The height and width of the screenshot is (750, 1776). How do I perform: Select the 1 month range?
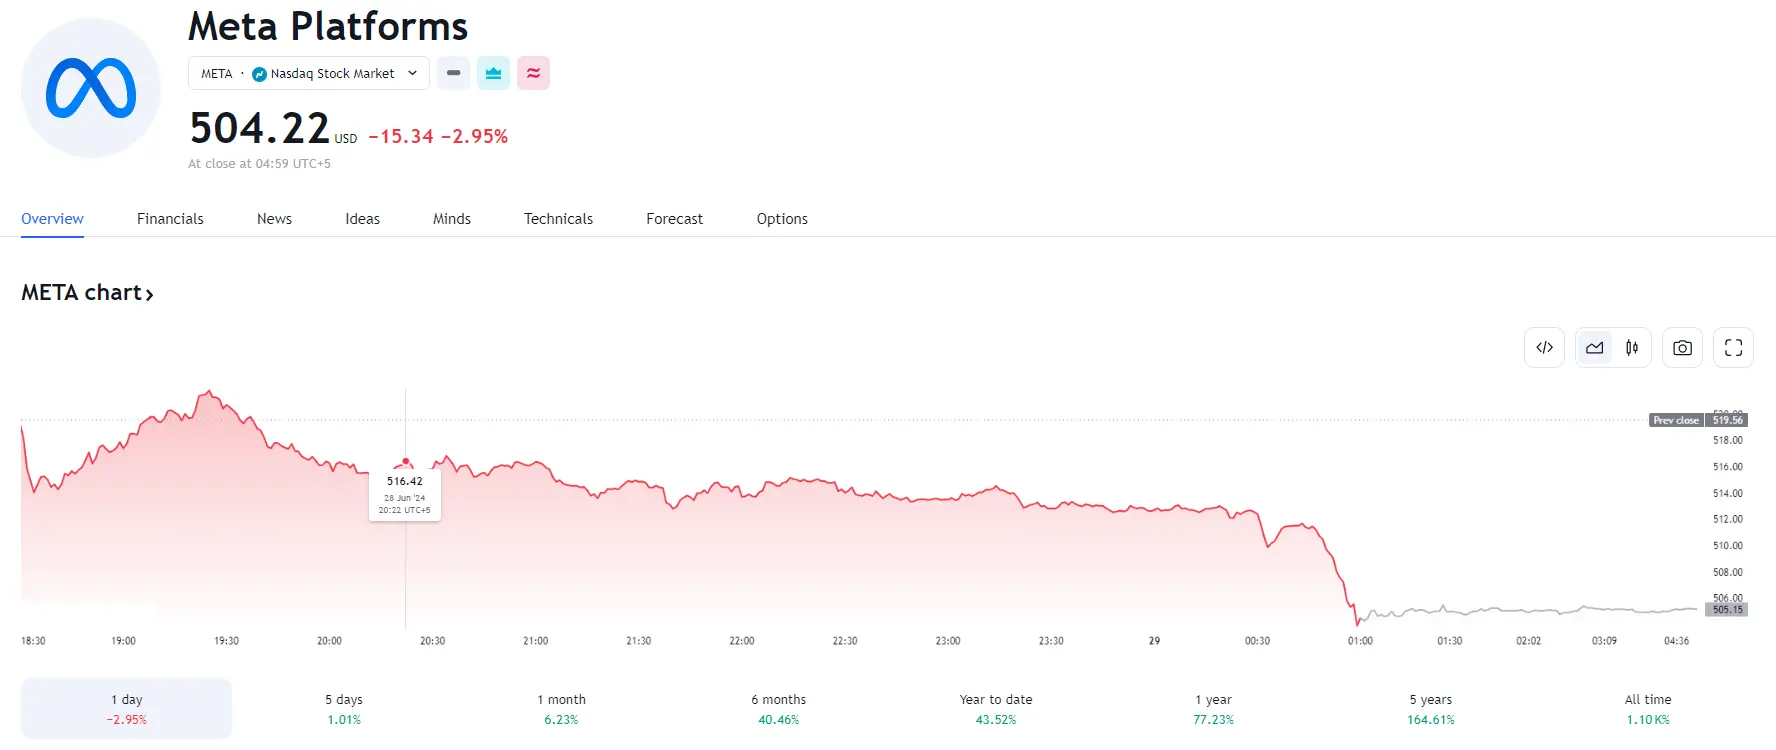point(561,709)
